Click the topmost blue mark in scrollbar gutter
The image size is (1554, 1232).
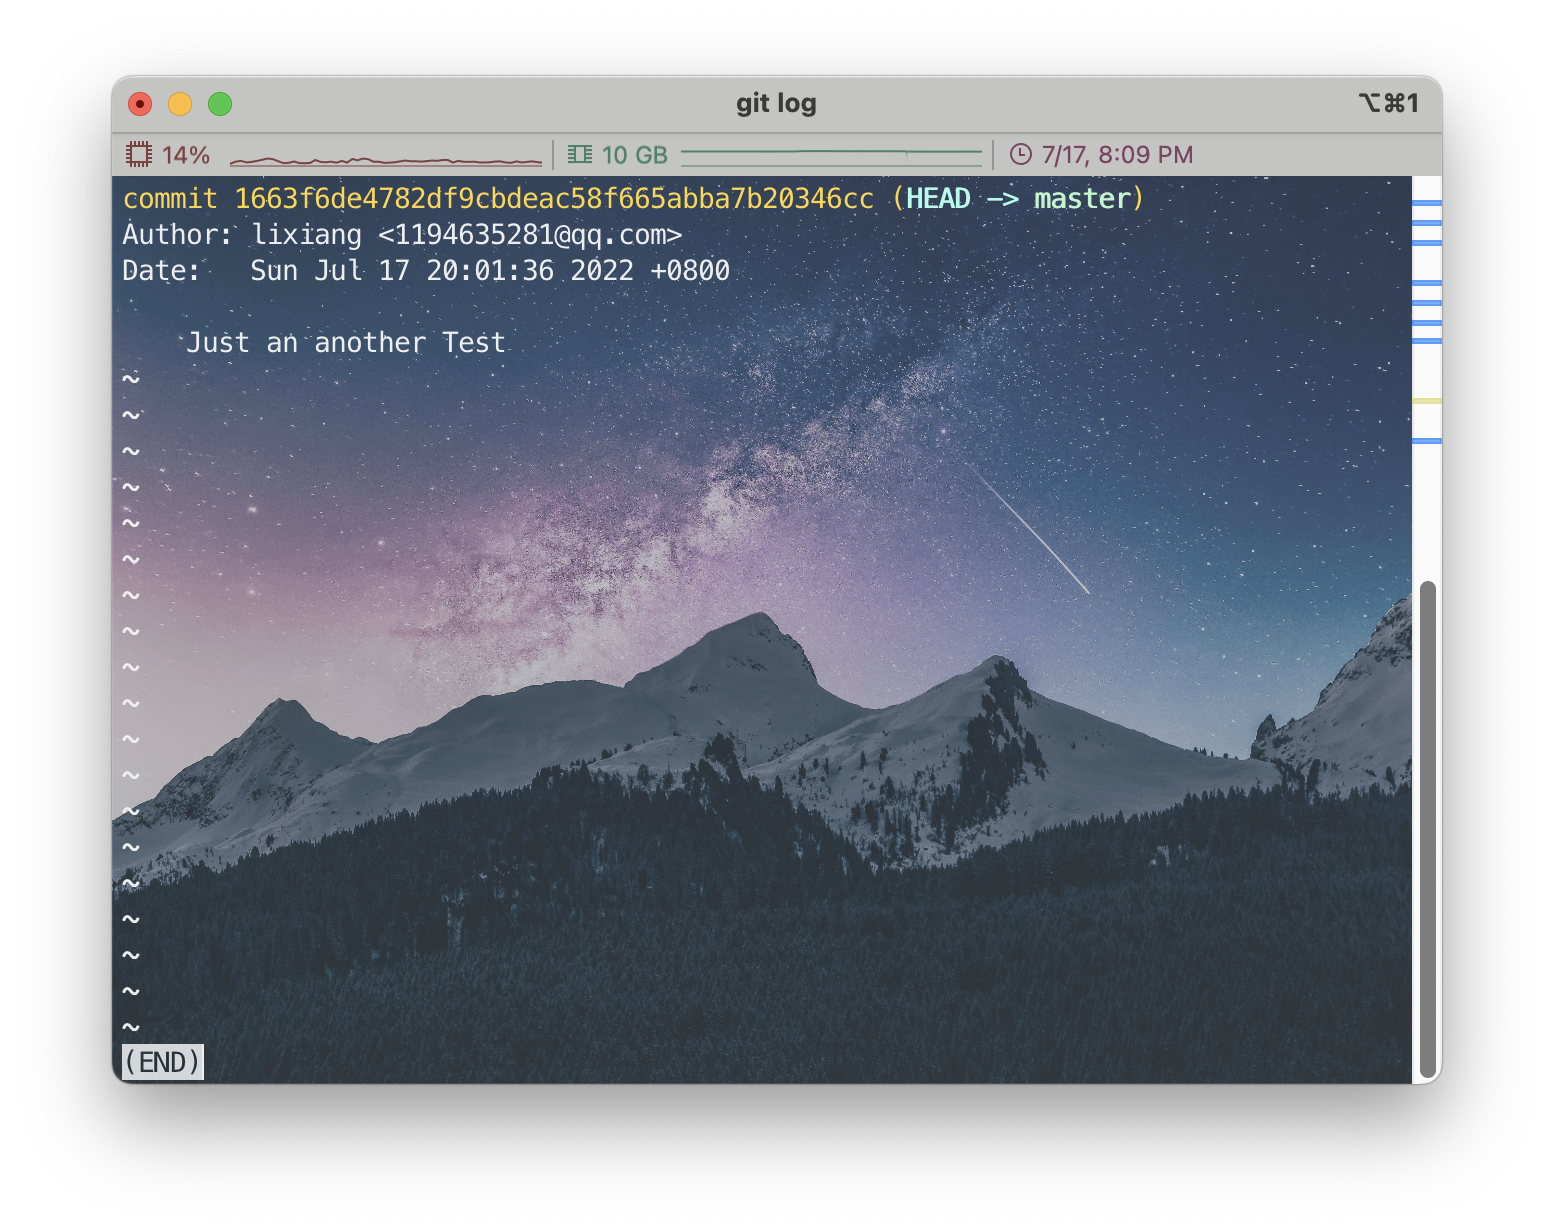point(1427,203)
